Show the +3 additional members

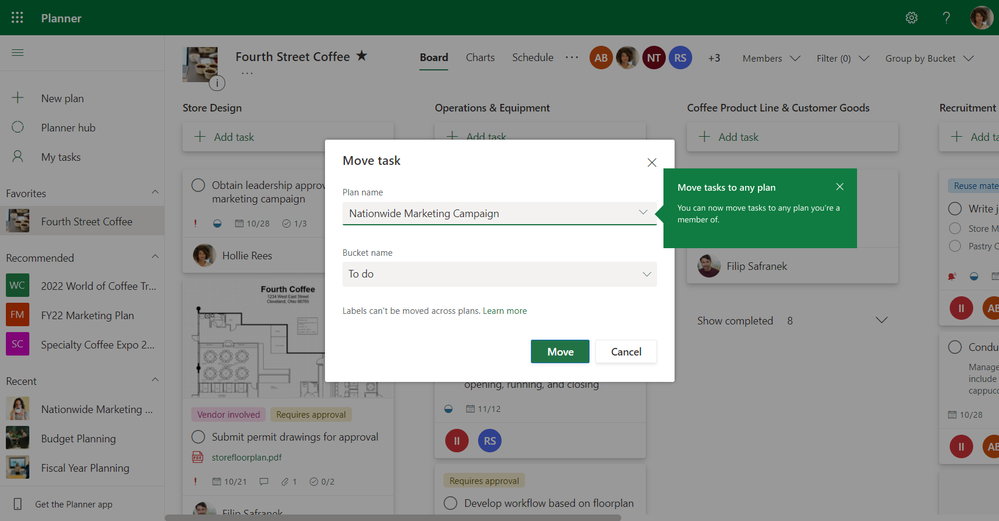click(x=714, y=58)
